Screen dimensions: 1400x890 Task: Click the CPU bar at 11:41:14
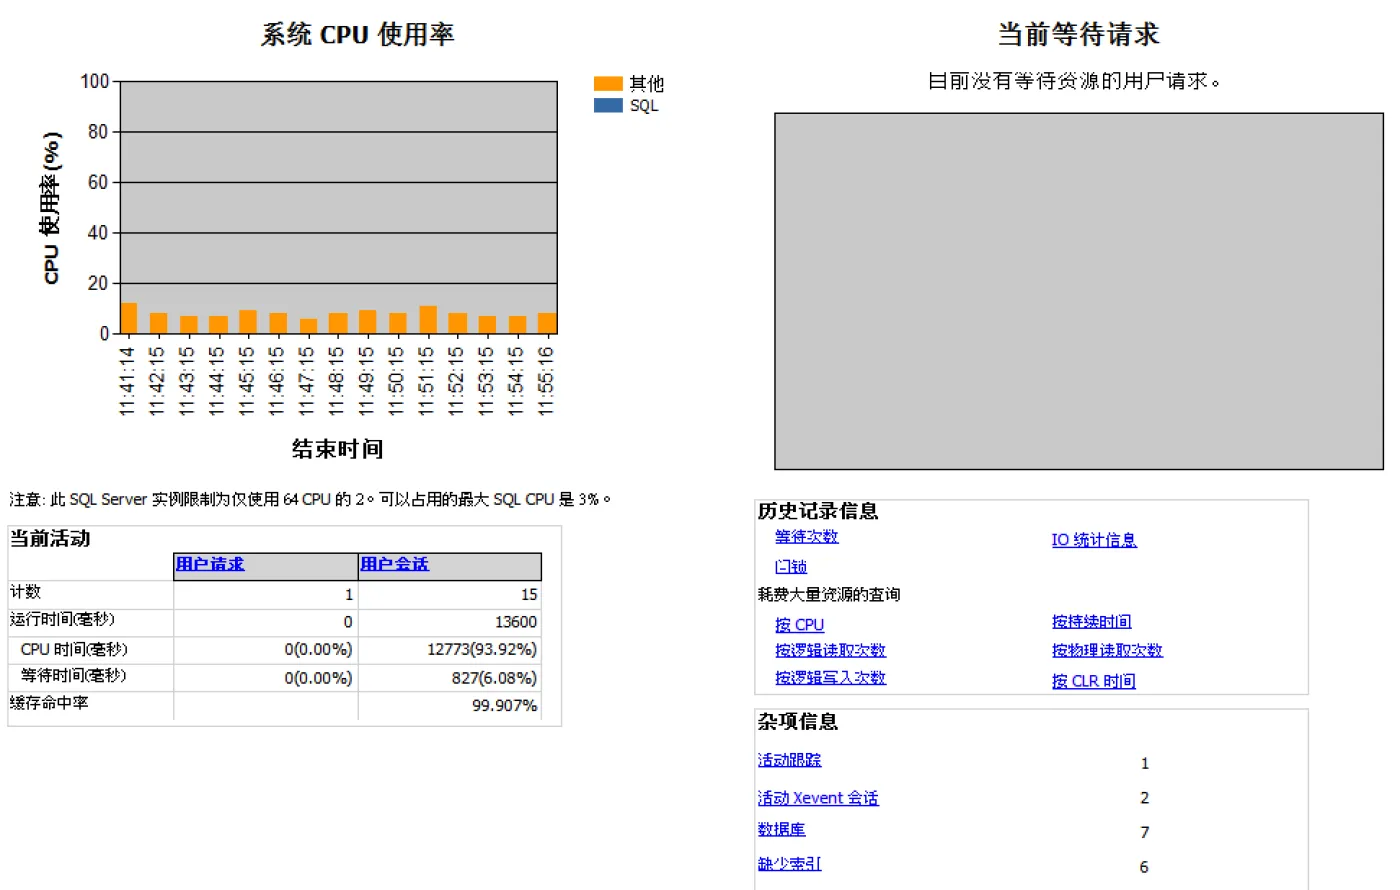coord(129,318)
